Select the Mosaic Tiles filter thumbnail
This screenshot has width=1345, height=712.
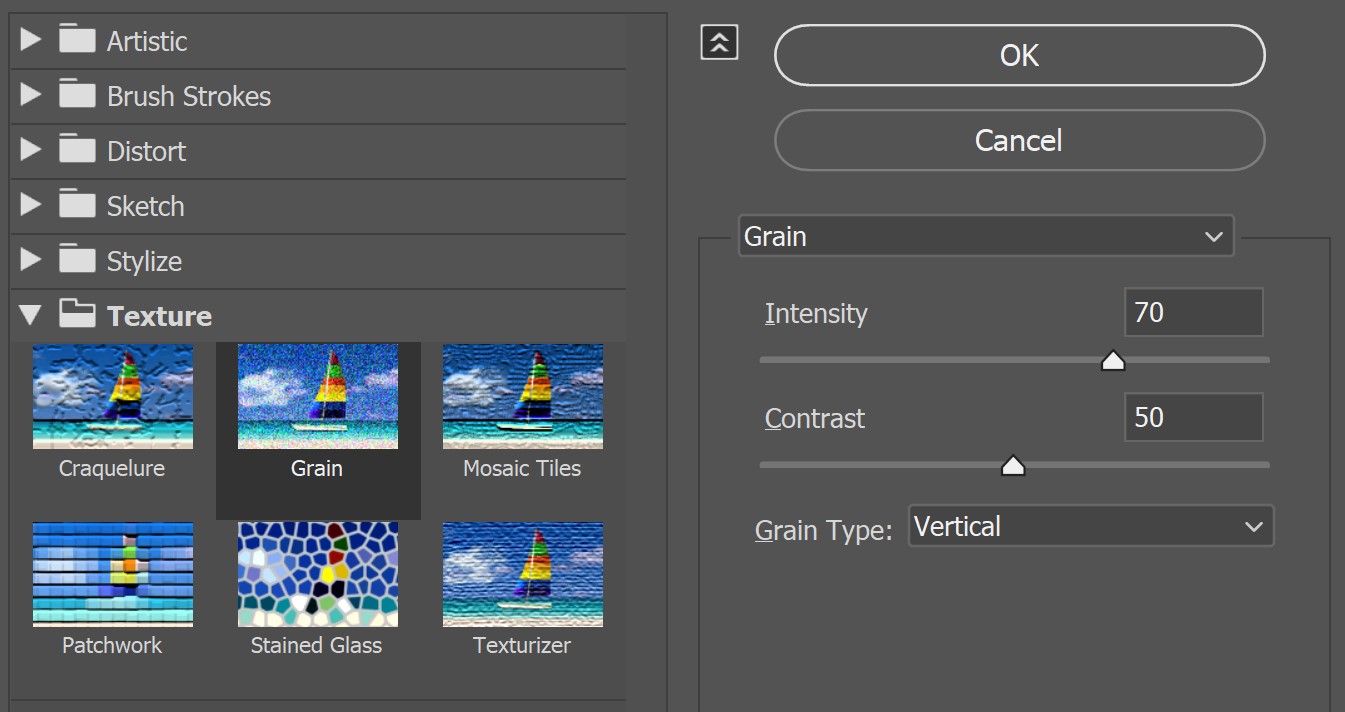click(522, 396)
